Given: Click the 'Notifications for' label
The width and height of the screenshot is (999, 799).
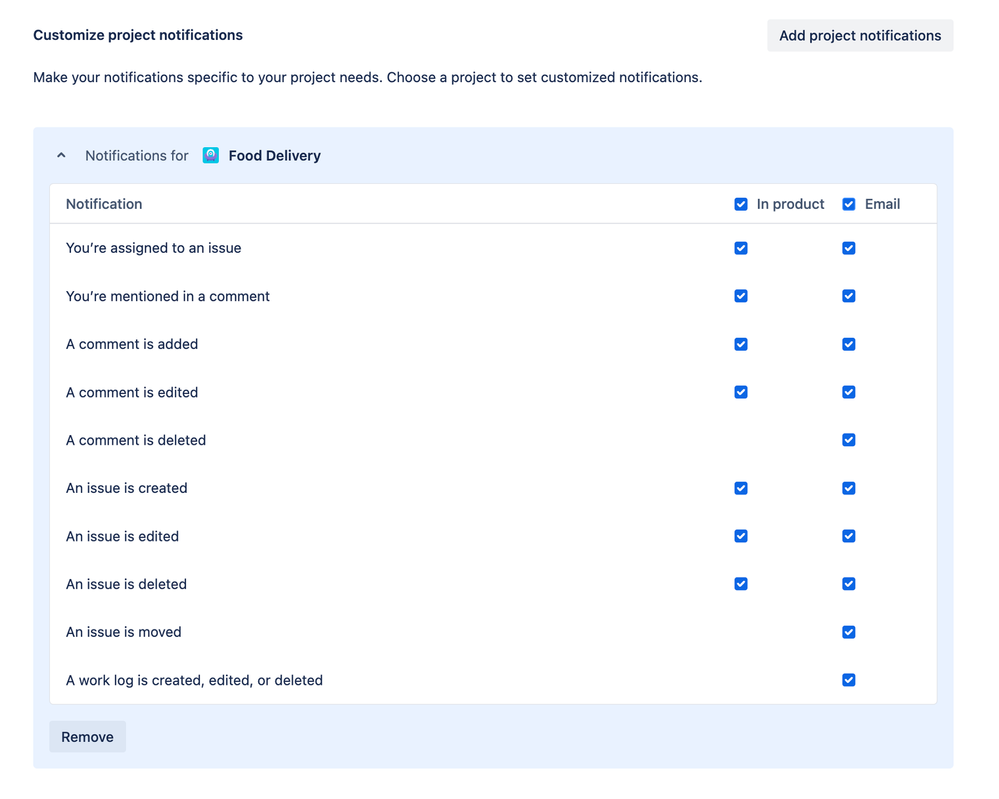Looking at the screenshot, I should coord(137,155).
